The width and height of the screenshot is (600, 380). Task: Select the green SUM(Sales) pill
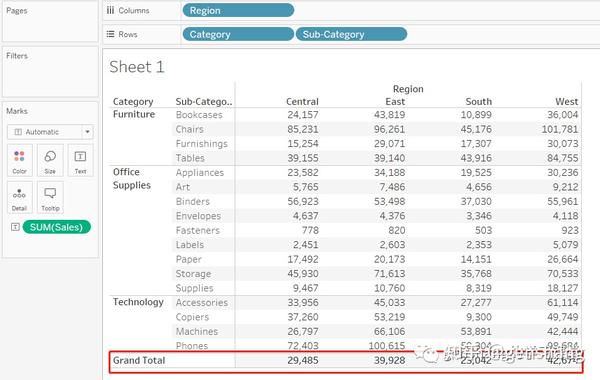coord(57,227)
